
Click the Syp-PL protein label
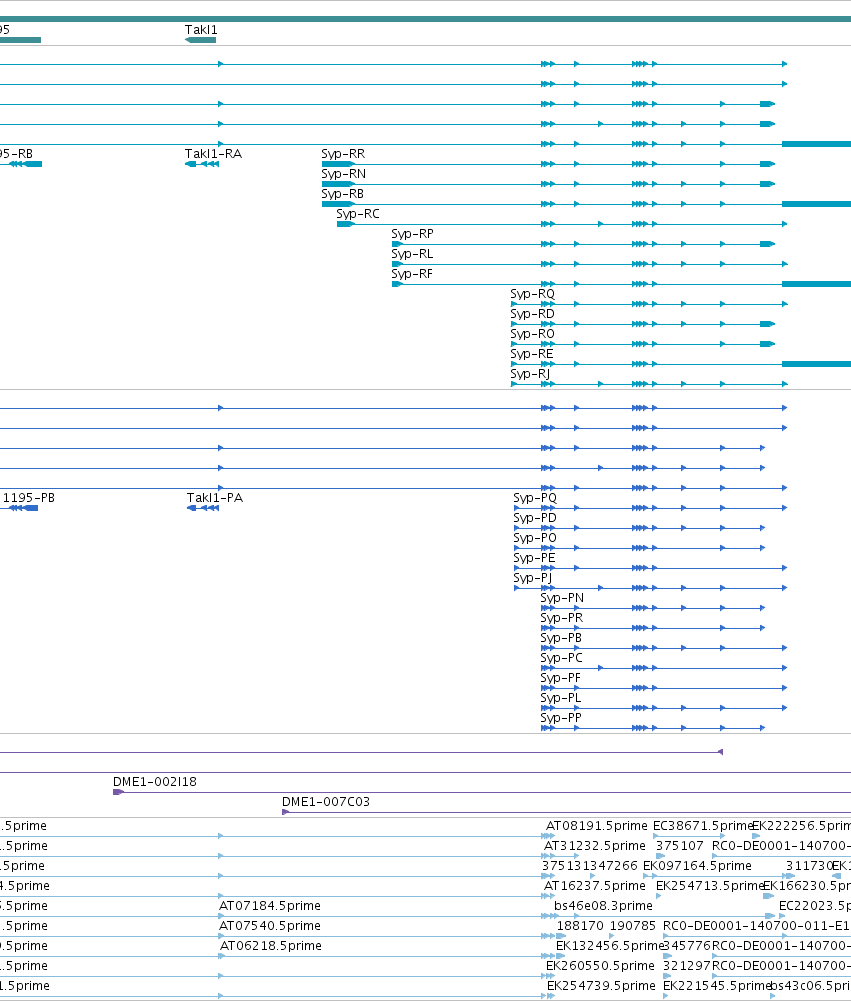(561, 698)
